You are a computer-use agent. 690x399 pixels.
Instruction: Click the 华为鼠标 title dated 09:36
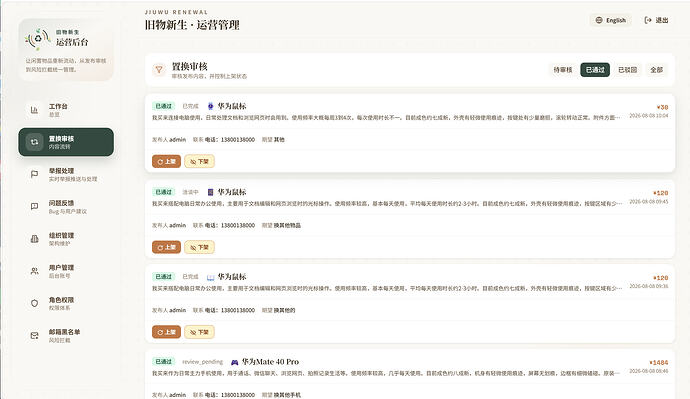click(x=232, y=277)
